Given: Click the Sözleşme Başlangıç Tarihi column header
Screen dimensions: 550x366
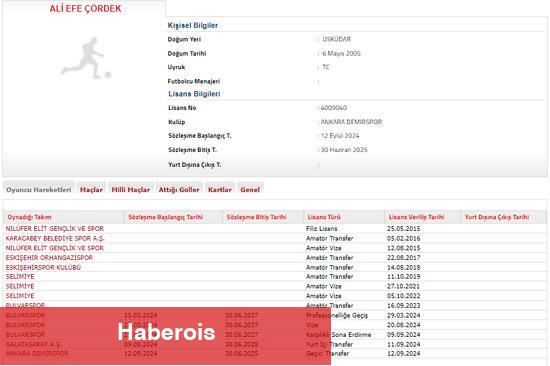Looking at the screenshot, I should click(x=166, y=217).
